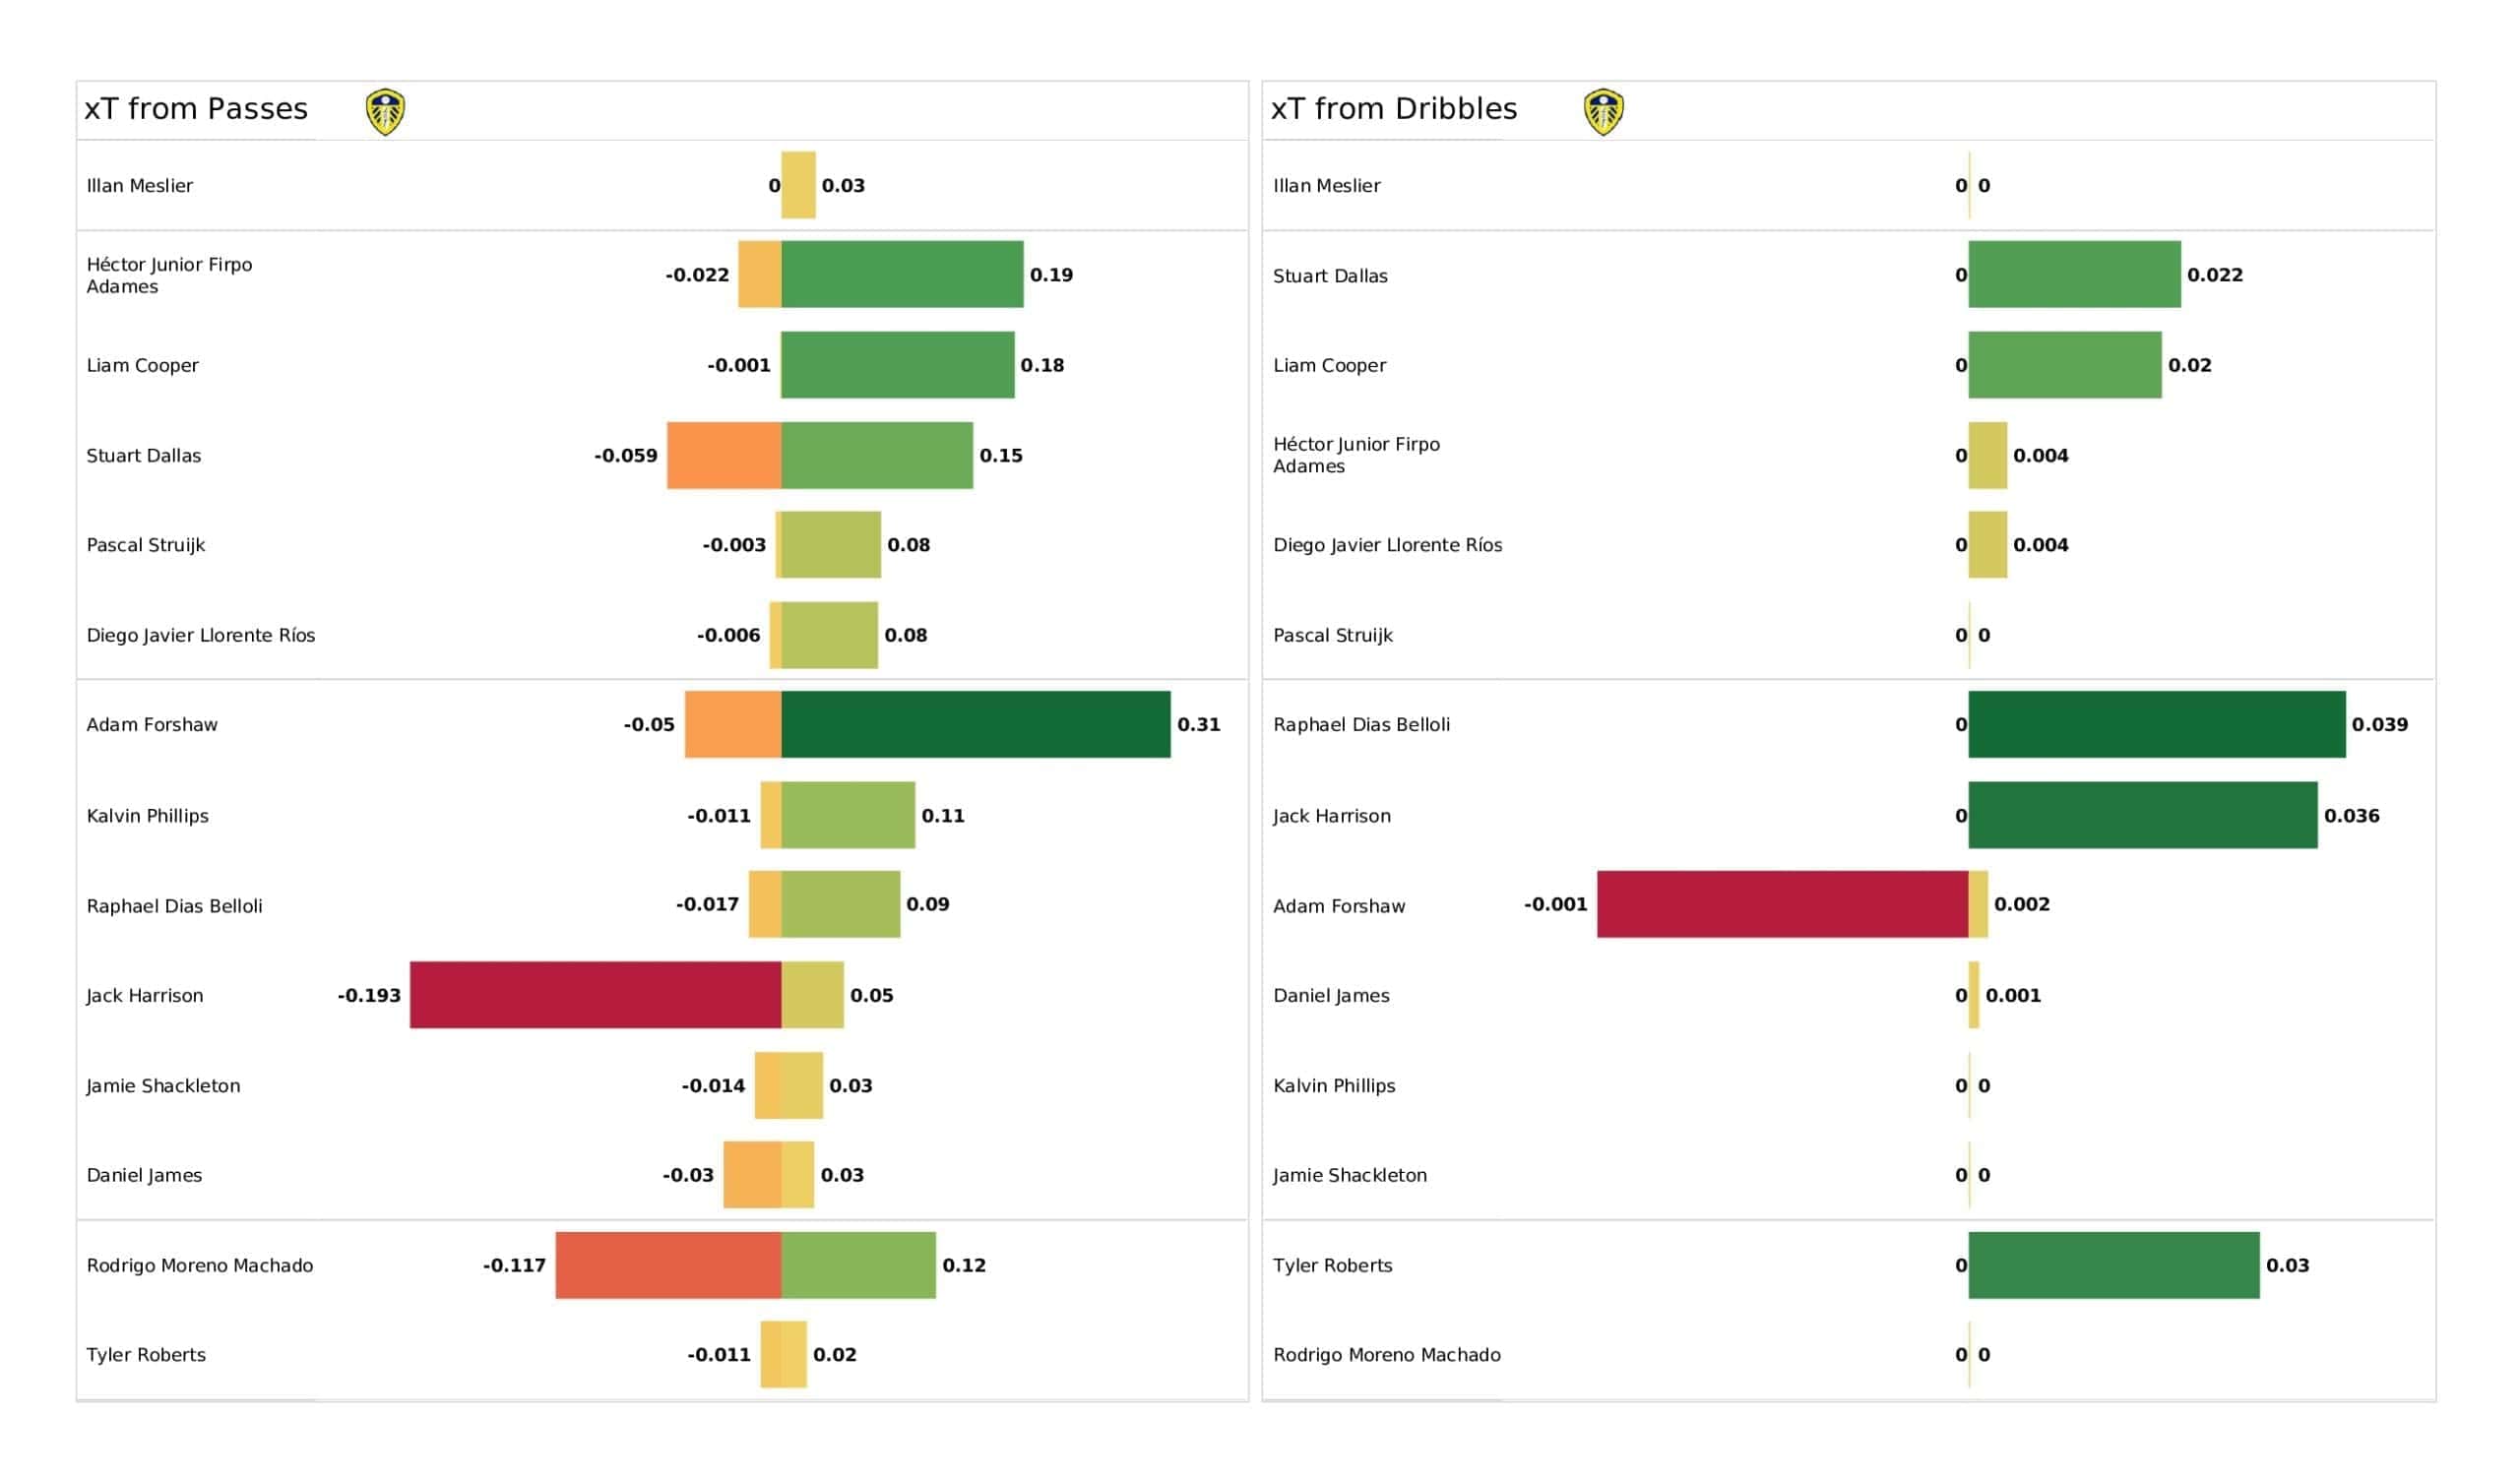The height and width of the screenshot is (1480, 2520).
Task: Click Adam Forshaw's dark green 0.31 passes bar
Action: tap(976, 724)
